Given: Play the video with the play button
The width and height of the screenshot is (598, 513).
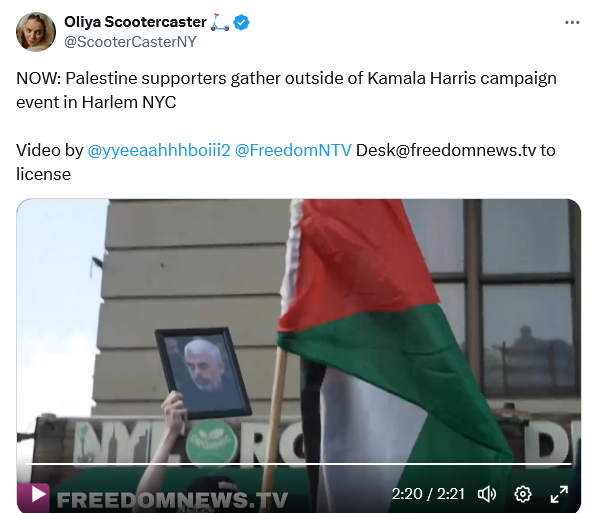Looking at the screenshot, I should tap(38, 494).
